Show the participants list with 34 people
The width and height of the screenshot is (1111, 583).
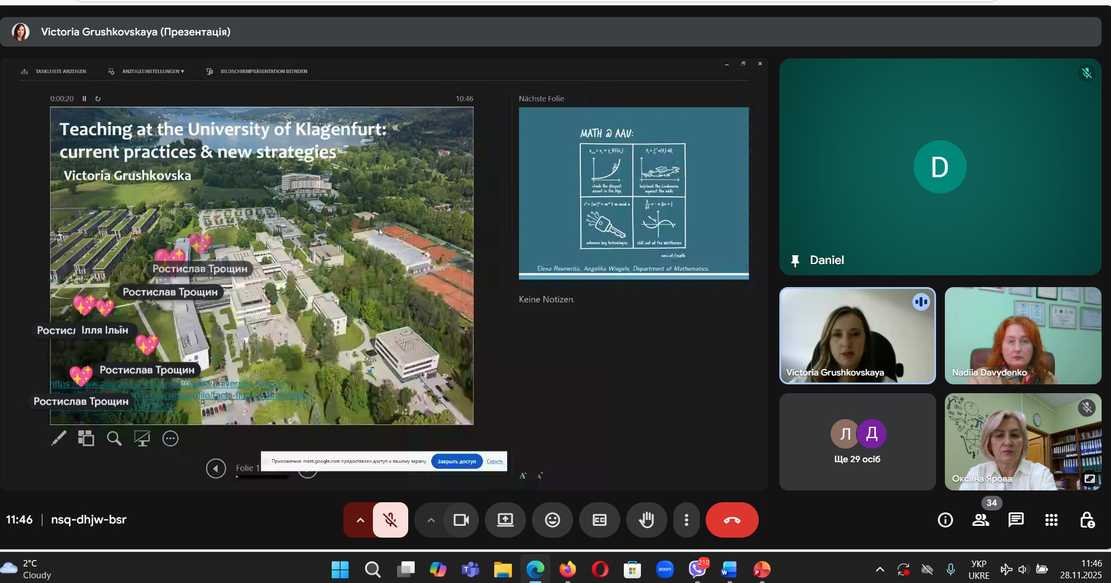pos(981,520)
